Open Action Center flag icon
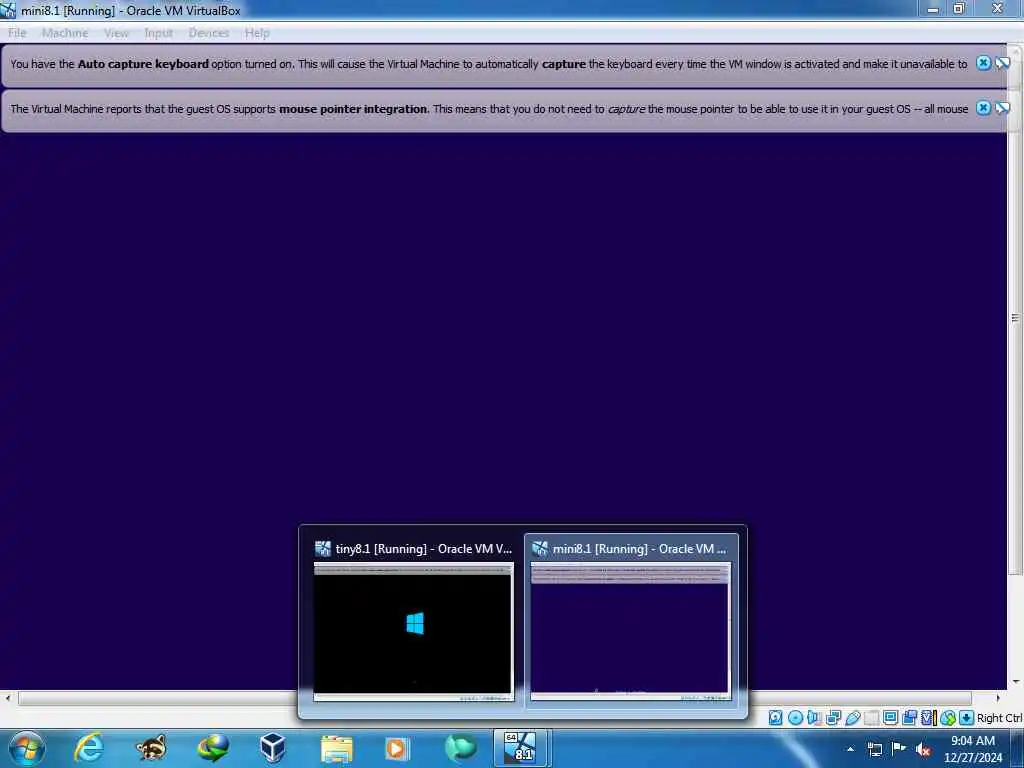This screenshot has height=768, width=1024. 899,749
